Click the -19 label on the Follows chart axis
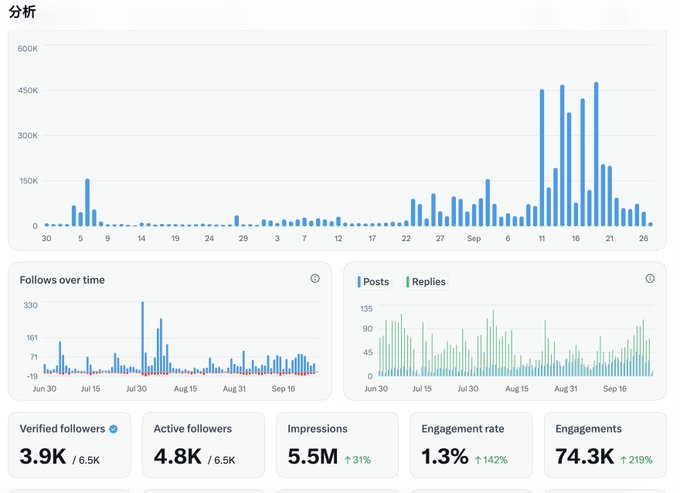This screenshot has height=493, width=680. pos(32,376)
